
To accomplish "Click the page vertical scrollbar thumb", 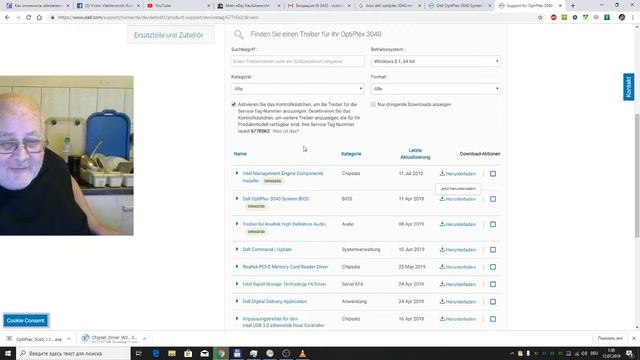I will [x=637, y=176].
